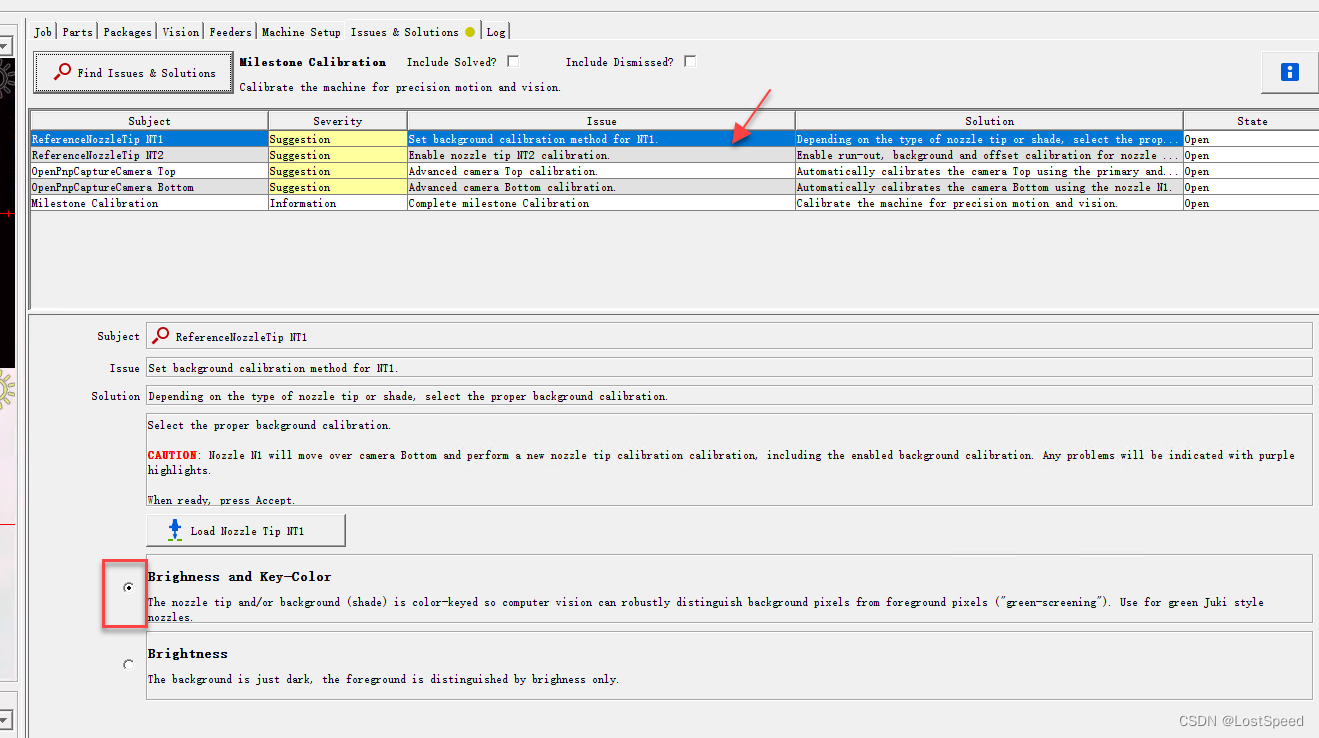This screenshot has width=1319, height=738.
Task: Switch to the Vision tab
Action: tap(181, 32)
